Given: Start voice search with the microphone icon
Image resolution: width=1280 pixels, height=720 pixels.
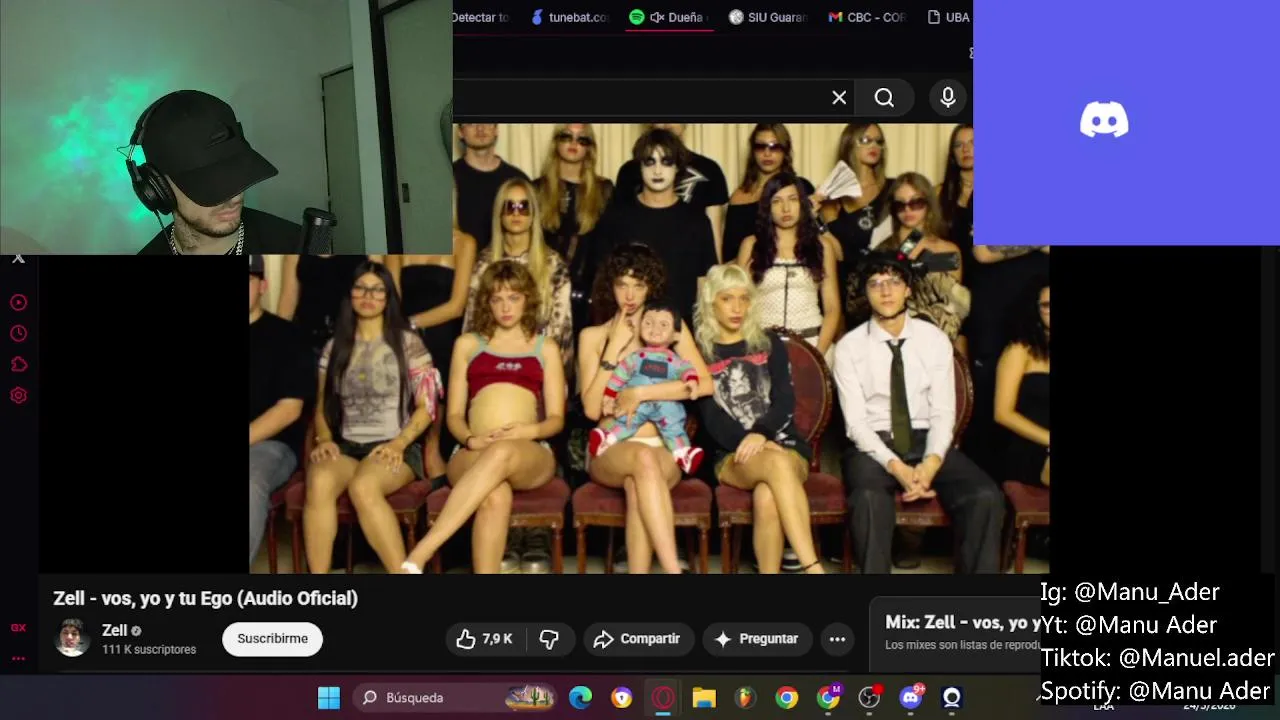Looking at the screenshot, I should (x=948, y=98).
